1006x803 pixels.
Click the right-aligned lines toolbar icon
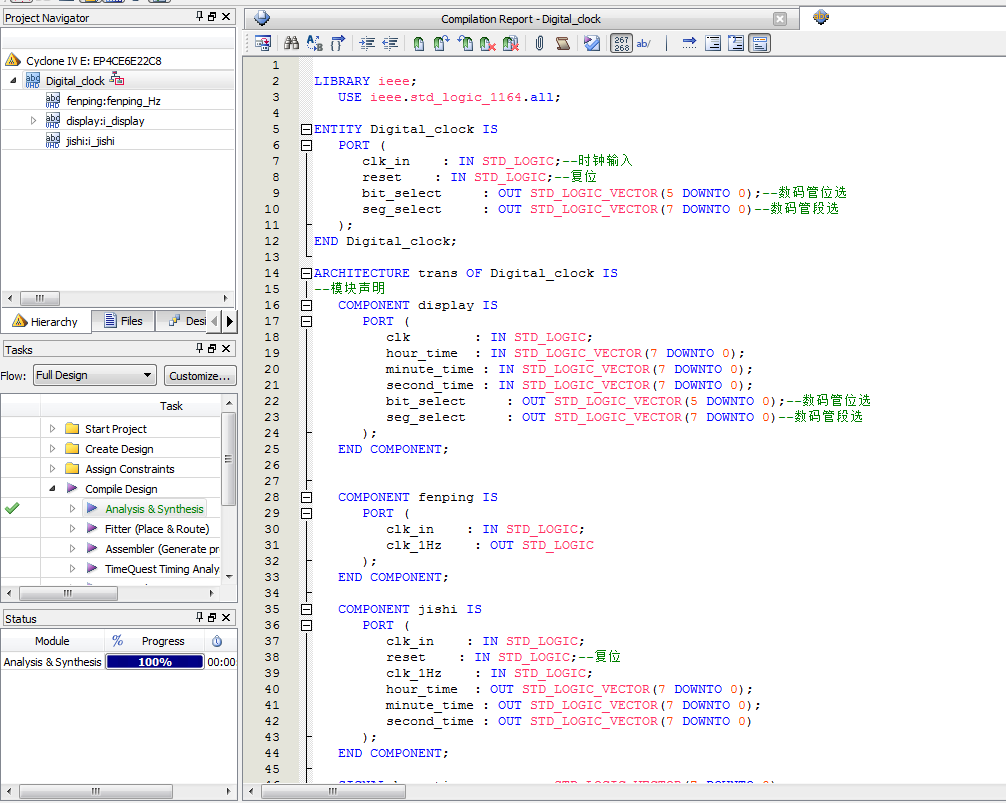tap(713, 43)
